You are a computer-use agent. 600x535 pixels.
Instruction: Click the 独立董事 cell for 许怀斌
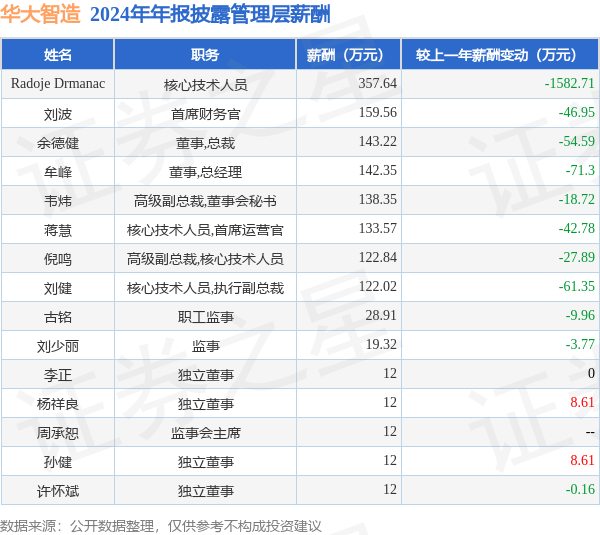pyautogui.click(x=205, y=491)
